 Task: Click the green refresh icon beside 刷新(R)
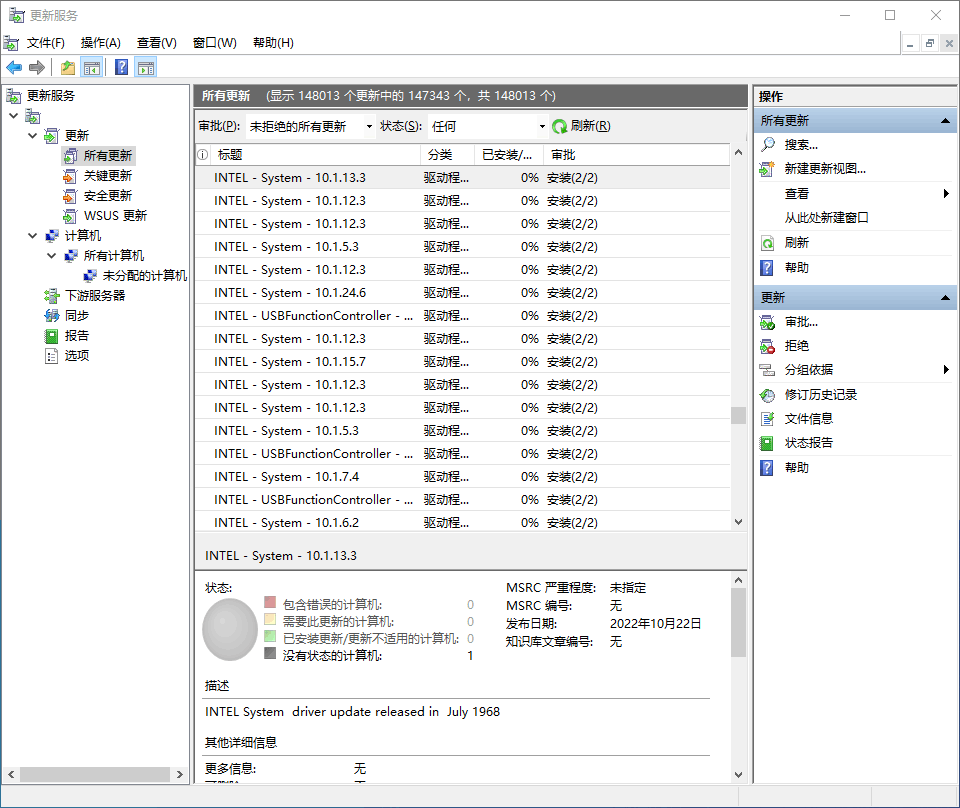coord(560,127)
